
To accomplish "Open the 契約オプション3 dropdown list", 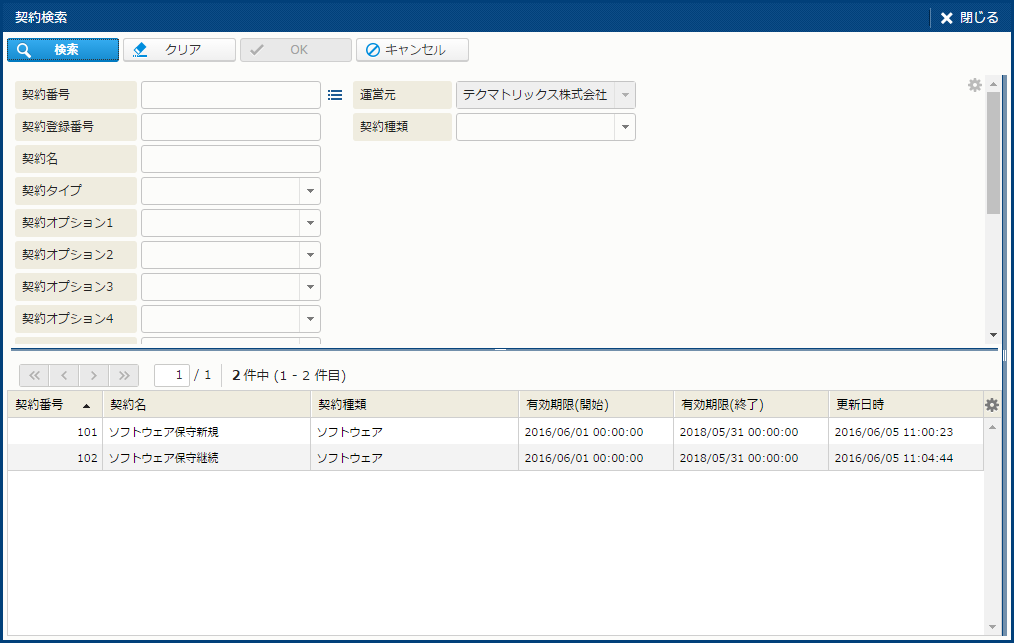I will coord(309,287).
